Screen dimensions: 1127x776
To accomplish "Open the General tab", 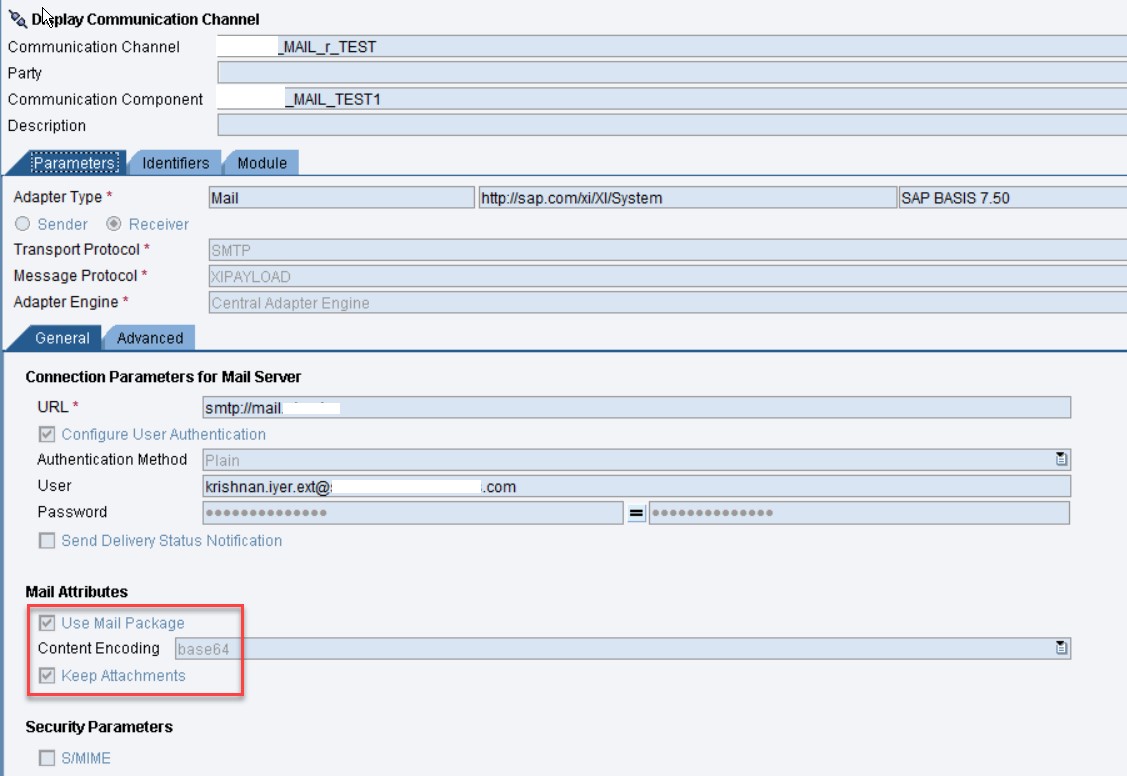I will pyautogui.click(x=62, y=338).
